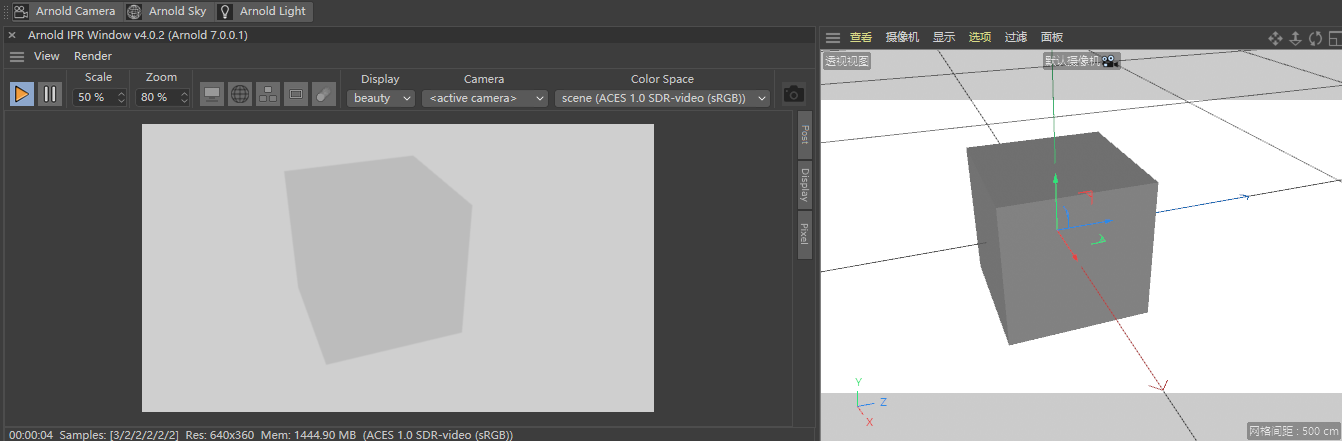Click the viewport rotate orbit icon
1342x441 pixels.
coord(1315,38)
